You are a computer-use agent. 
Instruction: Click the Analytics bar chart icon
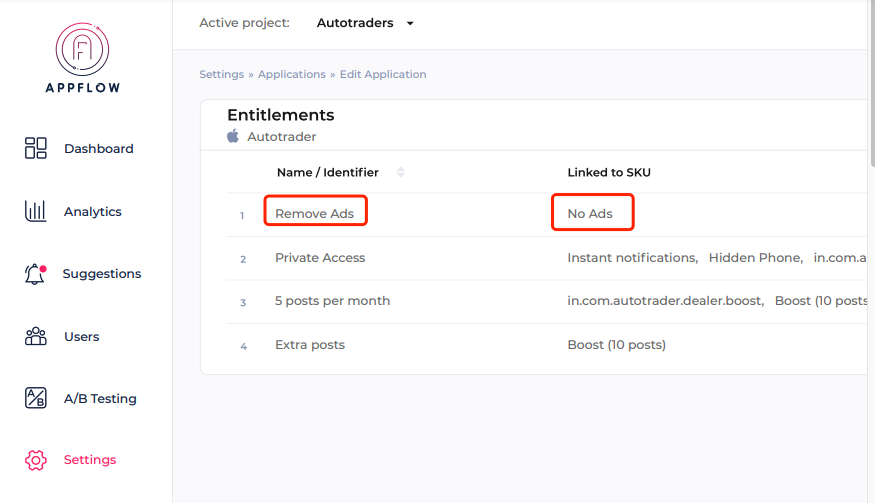(x=36, y=211)
